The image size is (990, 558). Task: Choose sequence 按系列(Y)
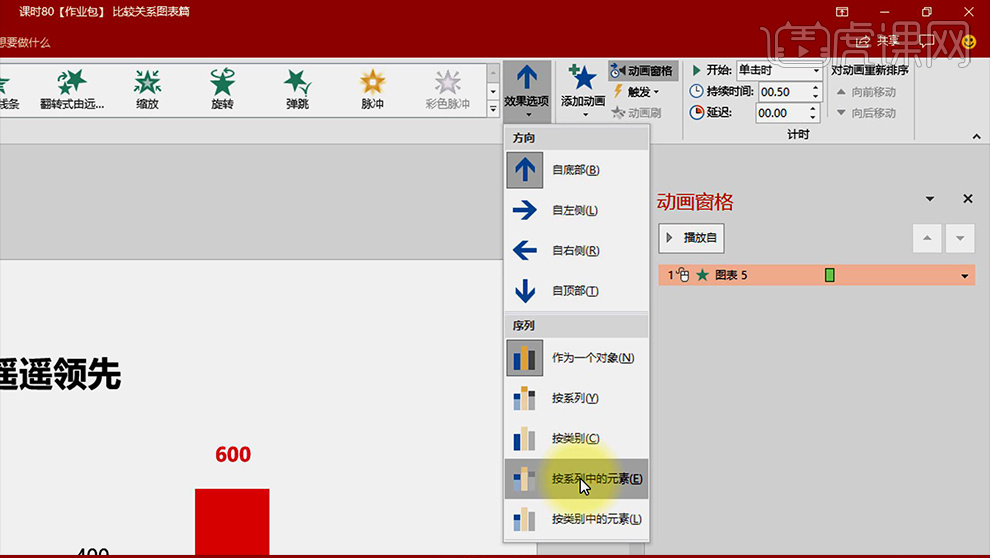pos(576,398)
